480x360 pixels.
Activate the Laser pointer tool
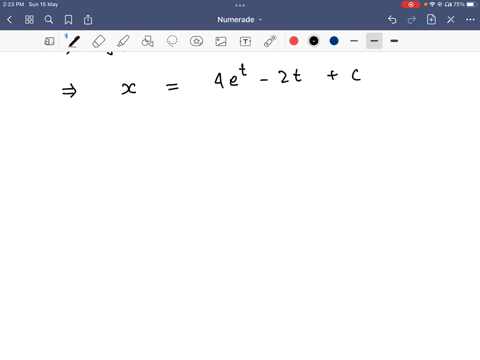(x=270, y=41)
